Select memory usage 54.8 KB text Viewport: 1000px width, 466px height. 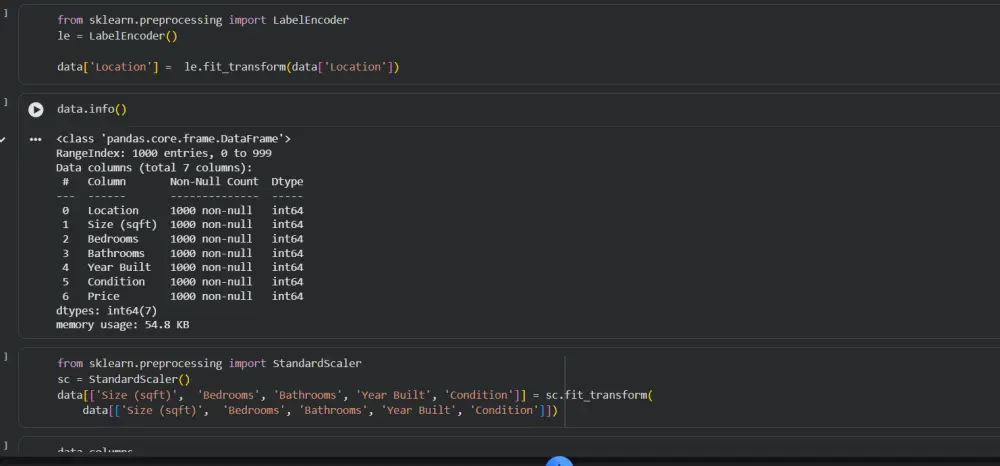point(122,325)
